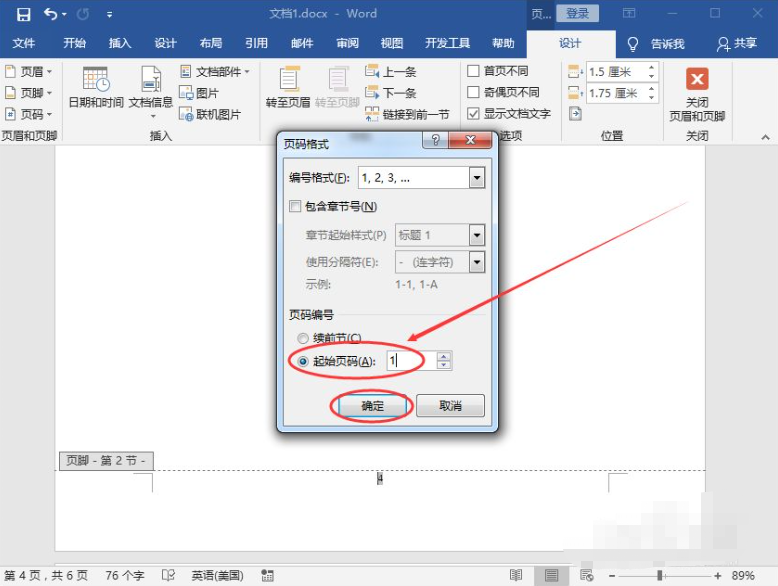Switch to web layout view icon
Screen dimensions: 778x586
tap(586, 576)
